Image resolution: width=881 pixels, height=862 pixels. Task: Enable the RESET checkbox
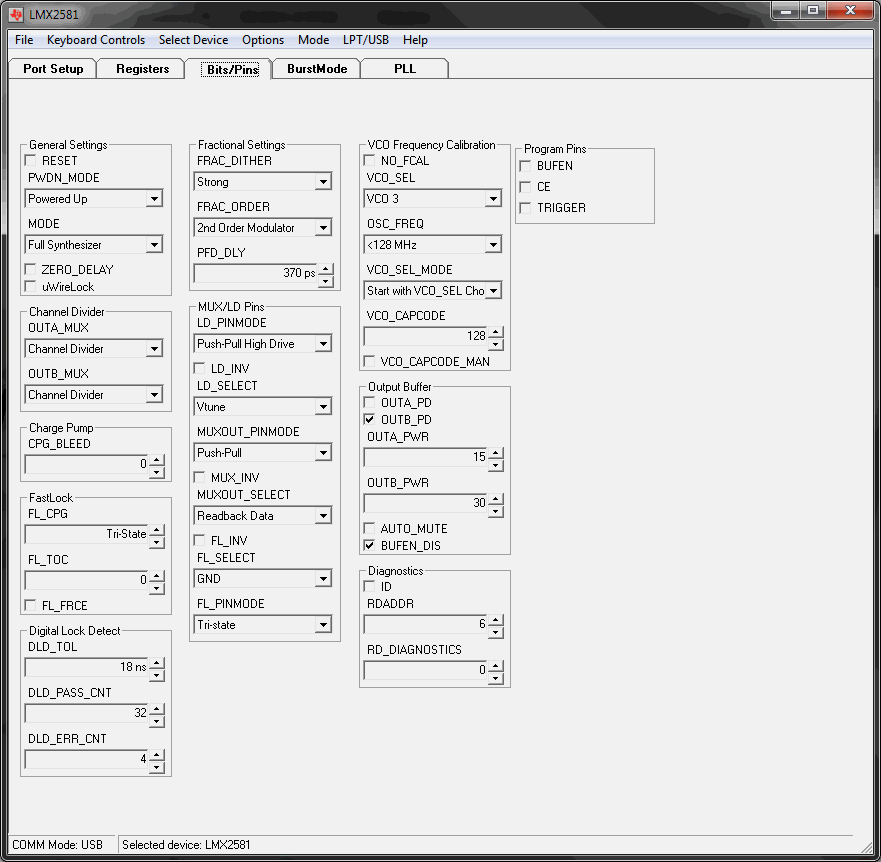pyautogui.click(x=31, y=161)
